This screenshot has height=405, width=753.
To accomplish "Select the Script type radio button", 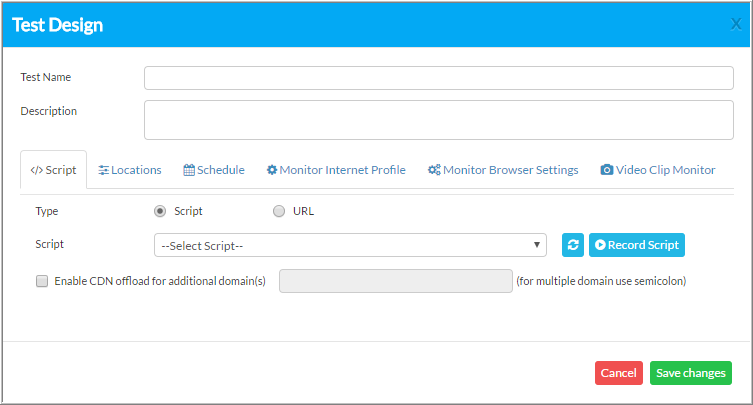I will [160, 211].
